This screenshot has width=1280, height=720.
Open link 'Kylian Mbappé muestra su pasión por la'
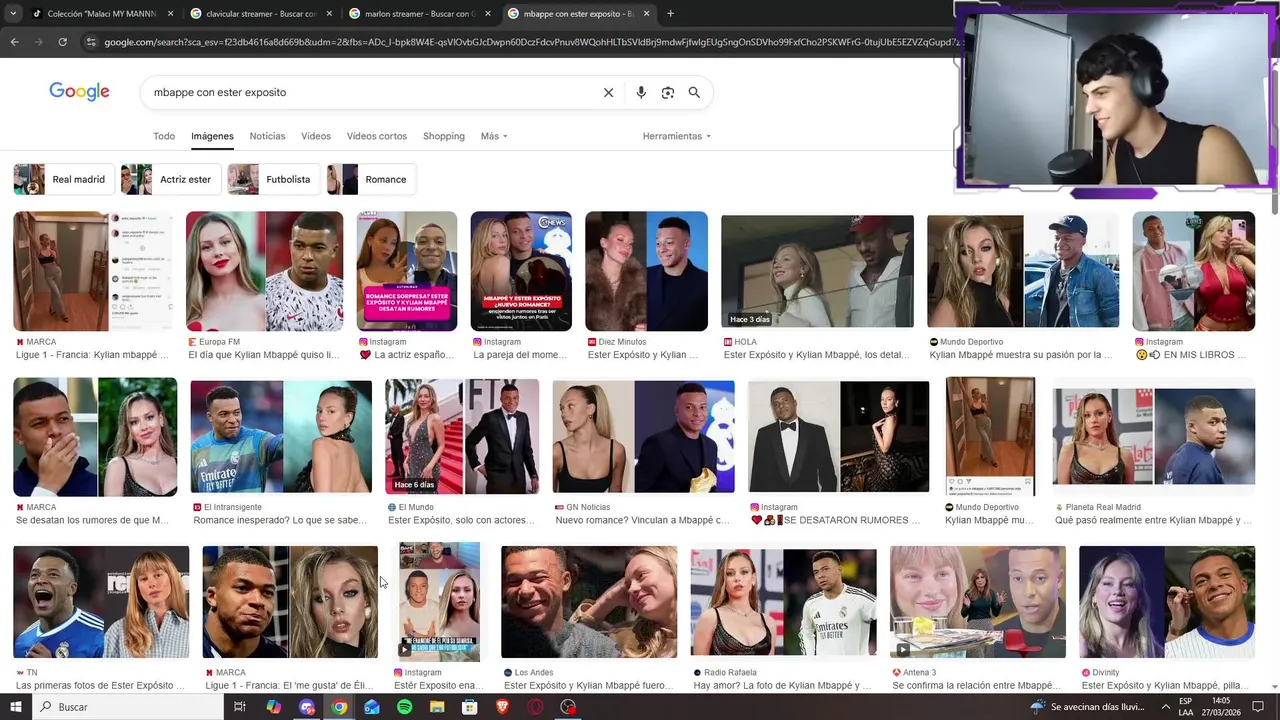(1020, 355)
